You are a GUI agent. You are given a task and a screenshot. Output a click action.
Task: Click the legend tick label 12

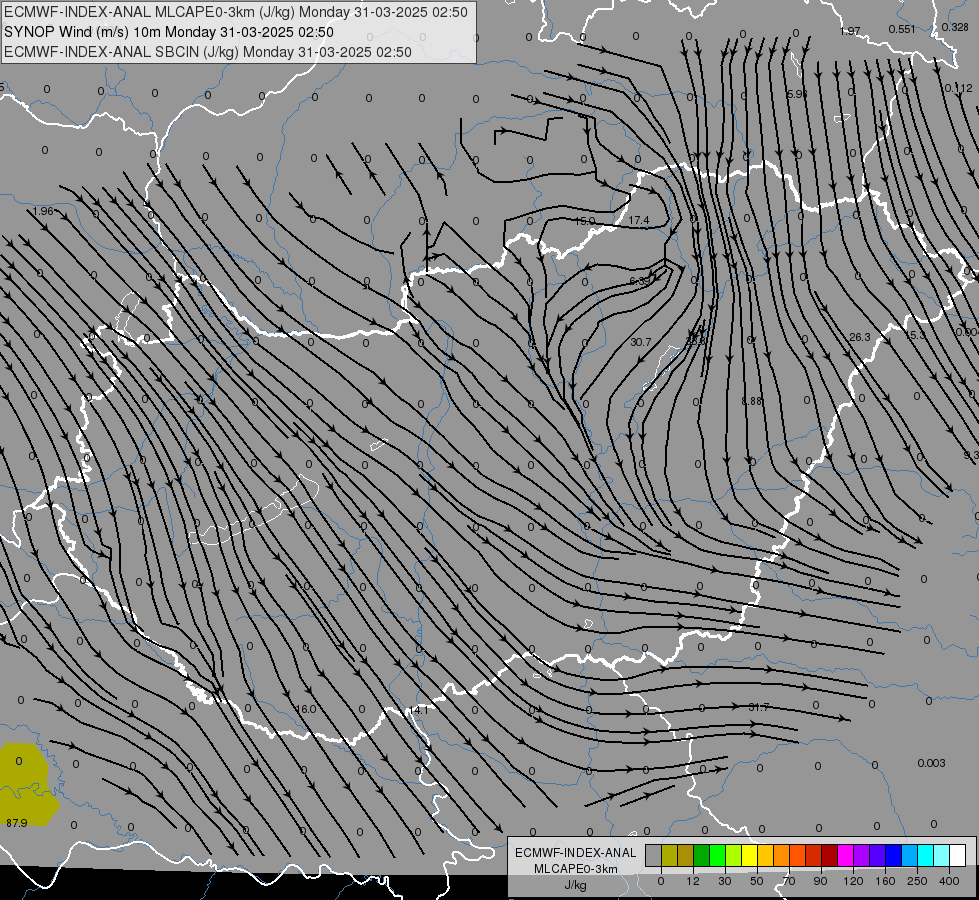(x=693, y=881)
